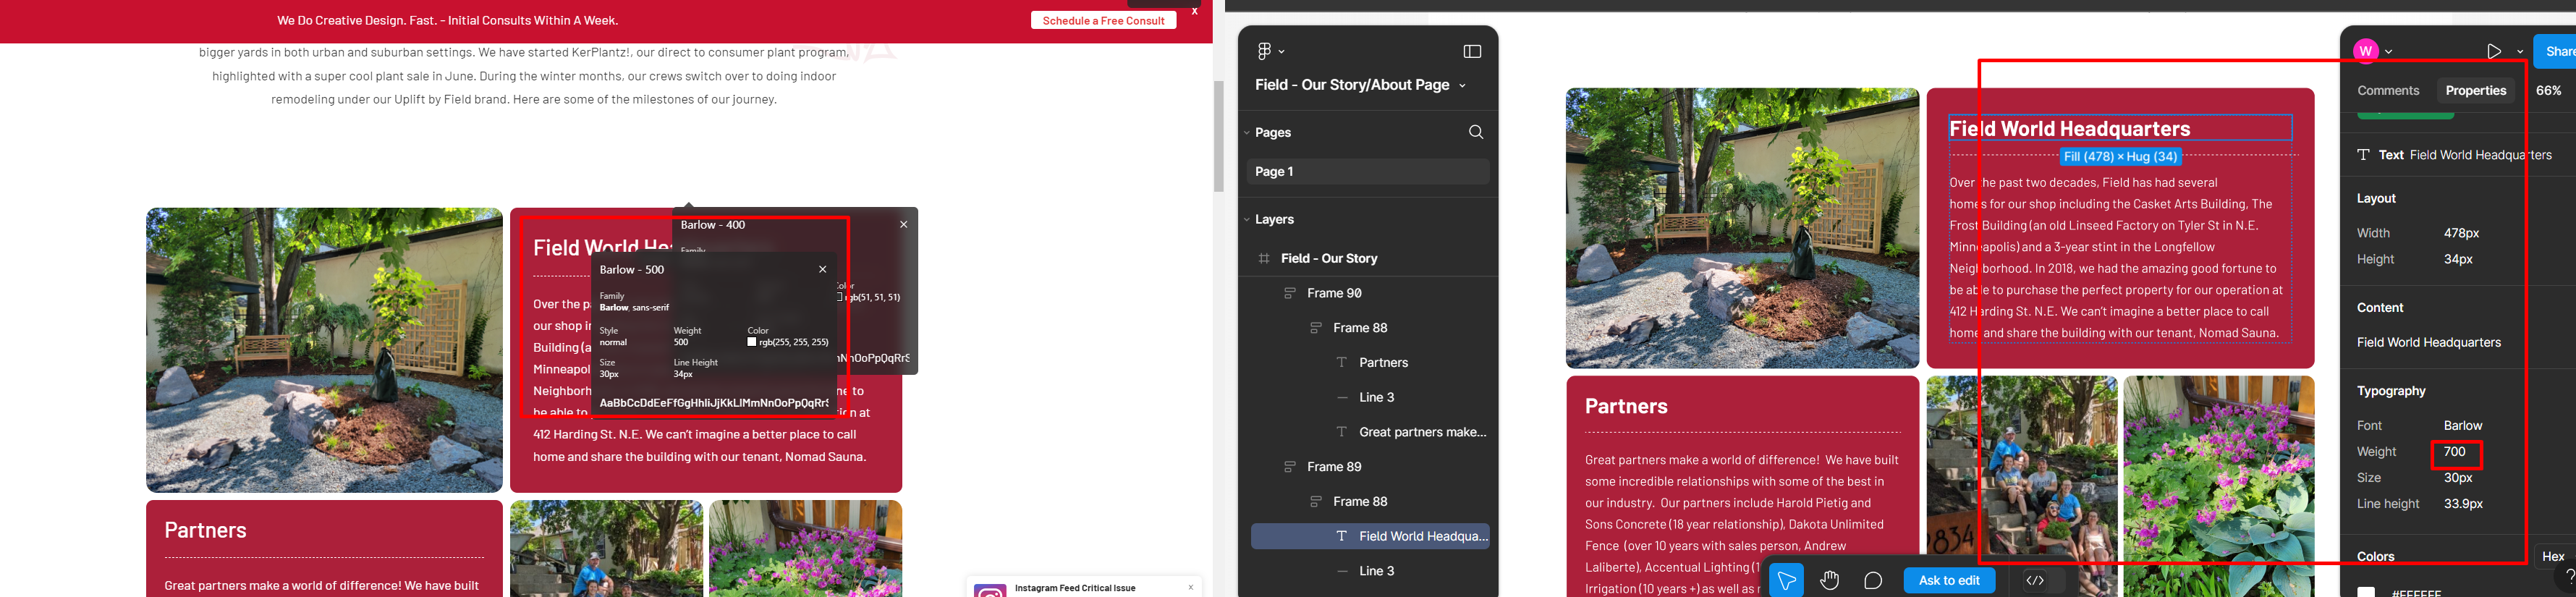Image resolution: width=2576 pixels, height=597 pixels.
Task: Click the pink flowers photo on Figma canvas
Action: pyautogui.click(x=2218, y=486)
